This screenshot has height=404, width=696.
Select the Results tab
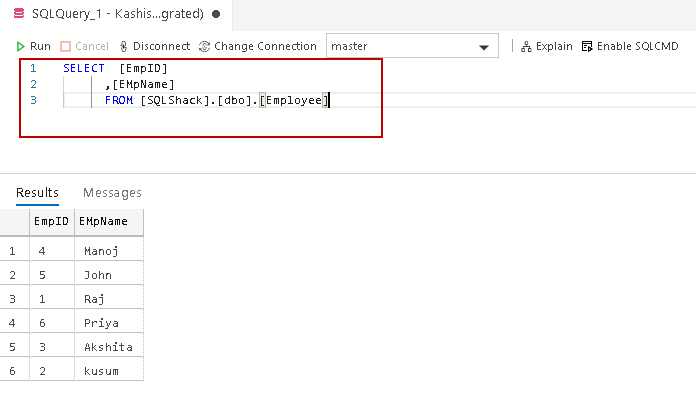(37, 193)
